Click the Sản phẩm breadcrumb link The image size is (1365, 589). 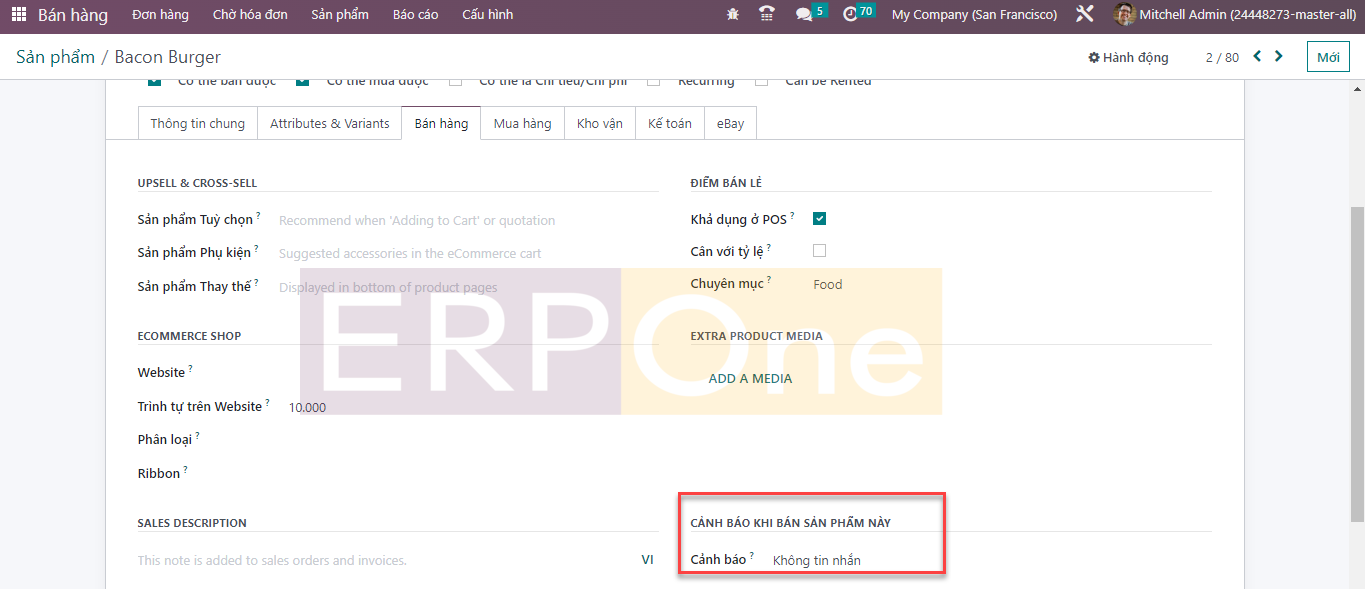(55, 57)
